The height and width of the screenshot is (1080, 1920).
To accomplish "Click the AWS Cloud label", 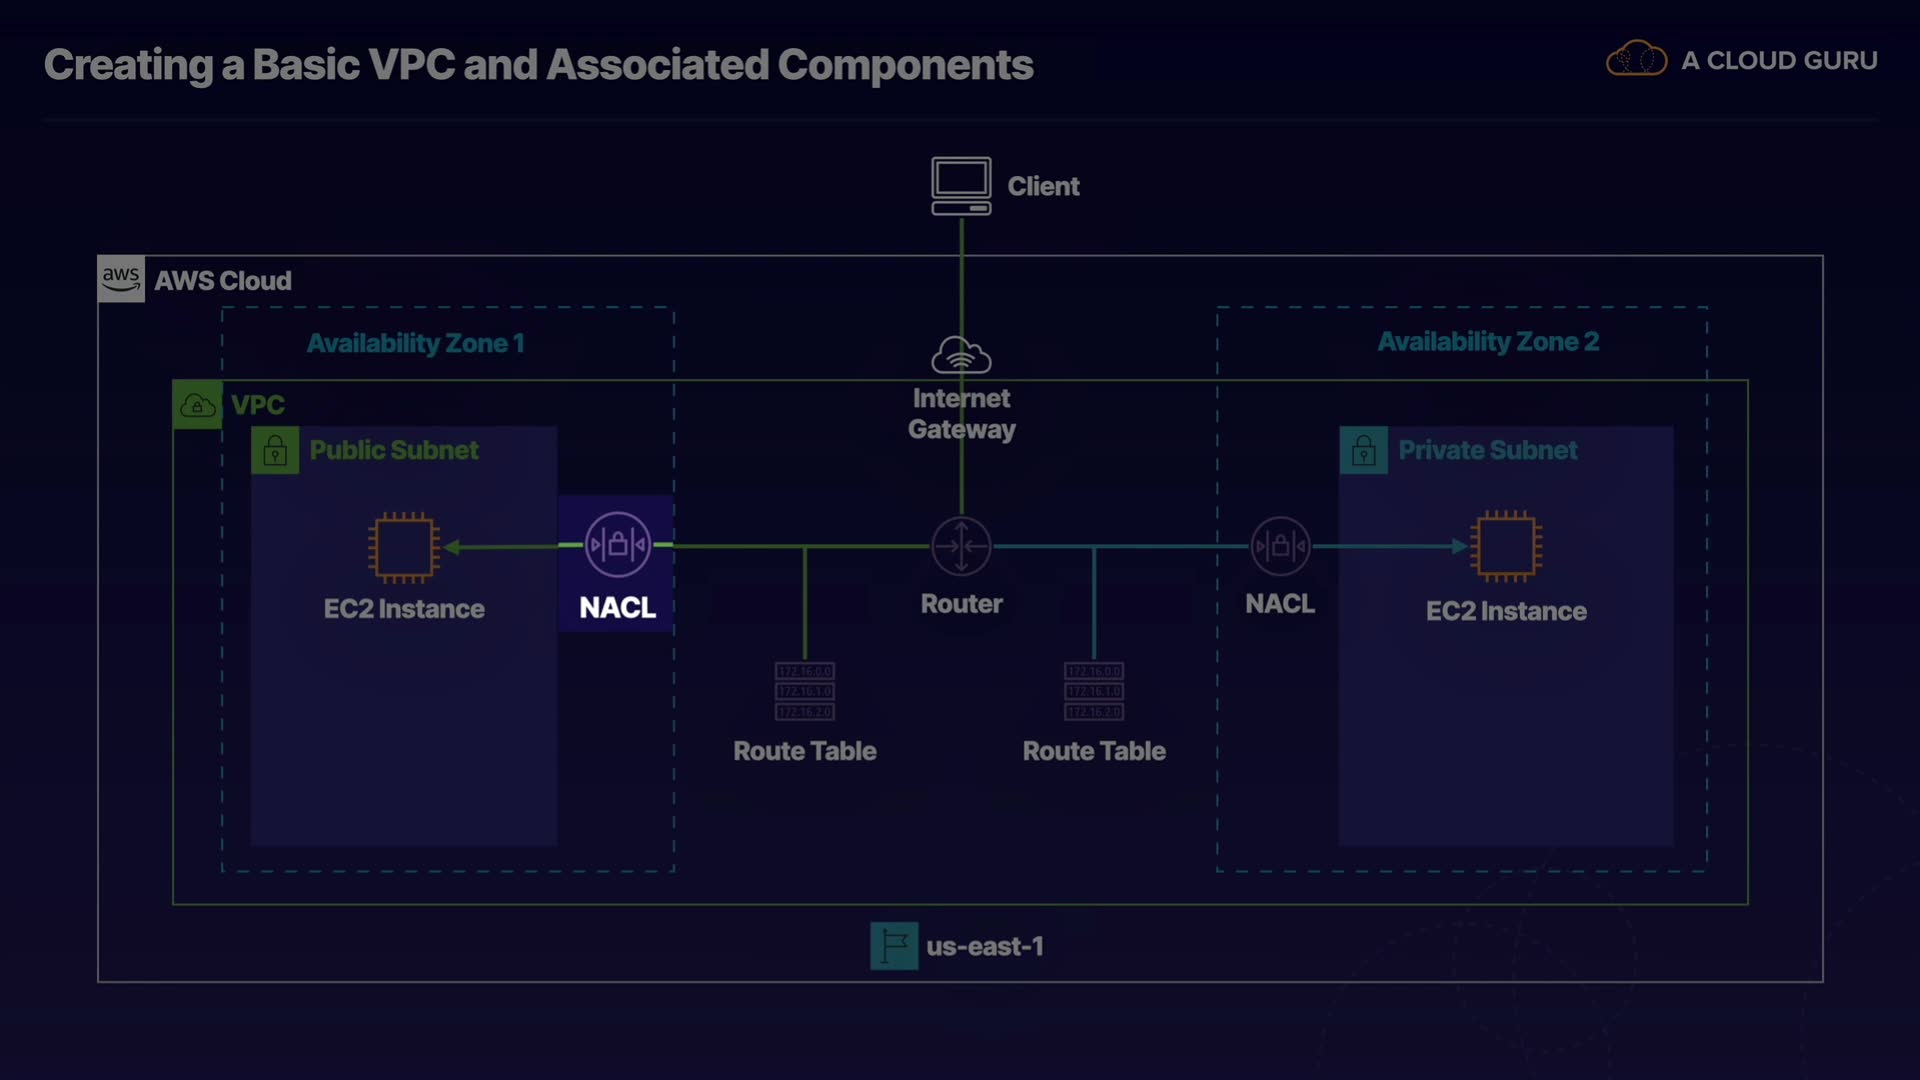I will coord(222,281).
